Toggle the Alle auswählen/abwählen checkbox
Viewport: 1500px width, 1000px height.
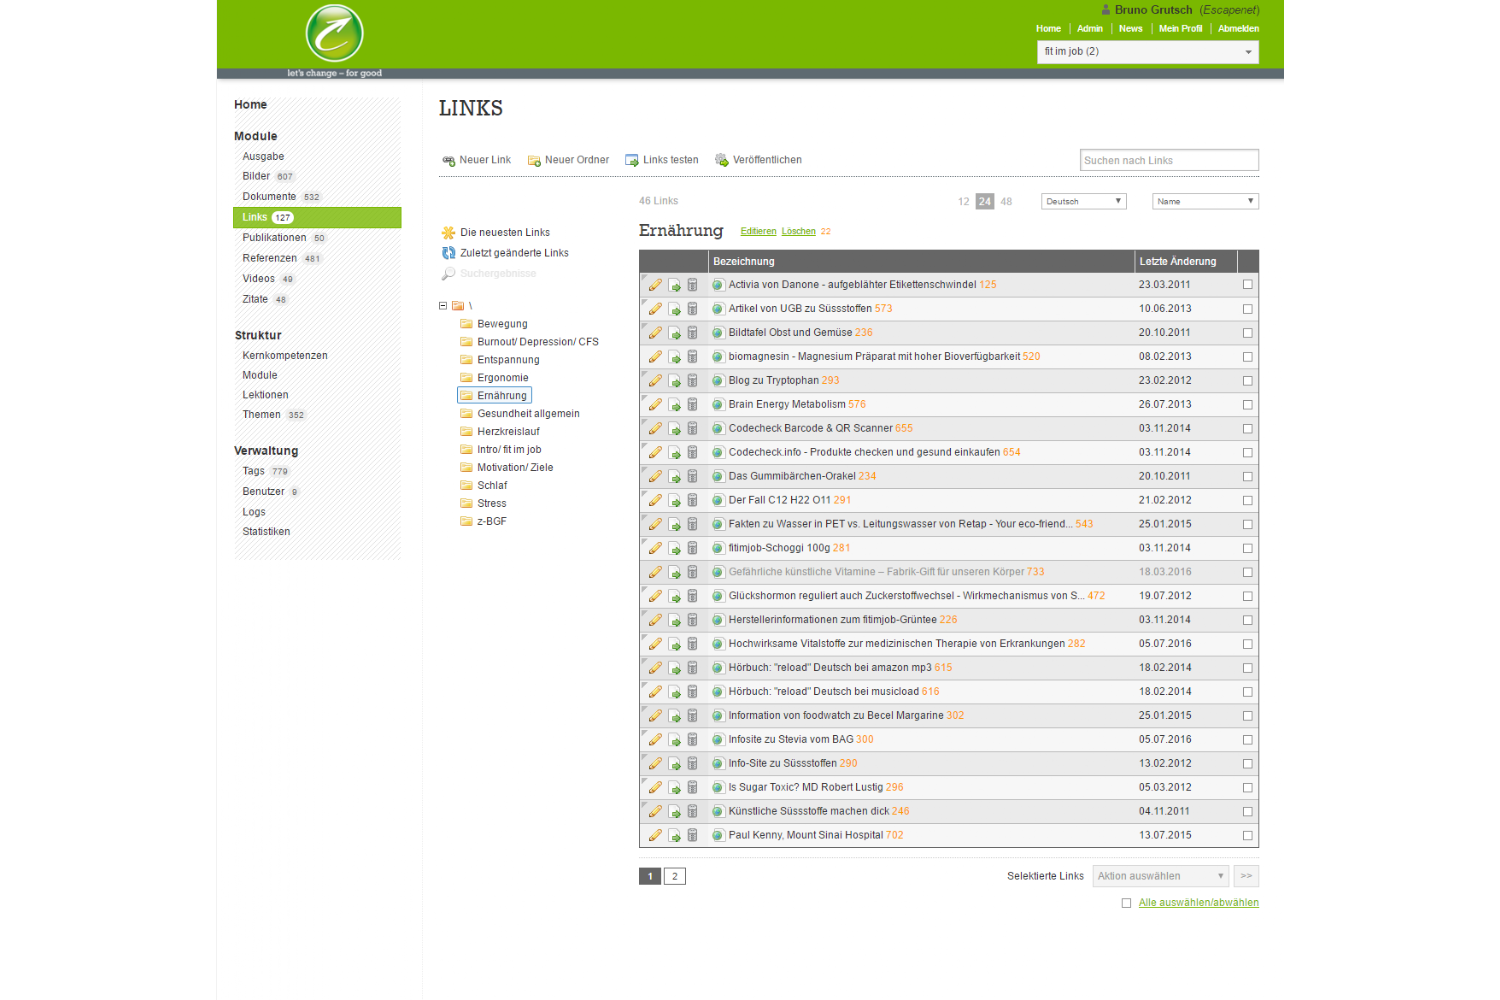pos(1126,903)
